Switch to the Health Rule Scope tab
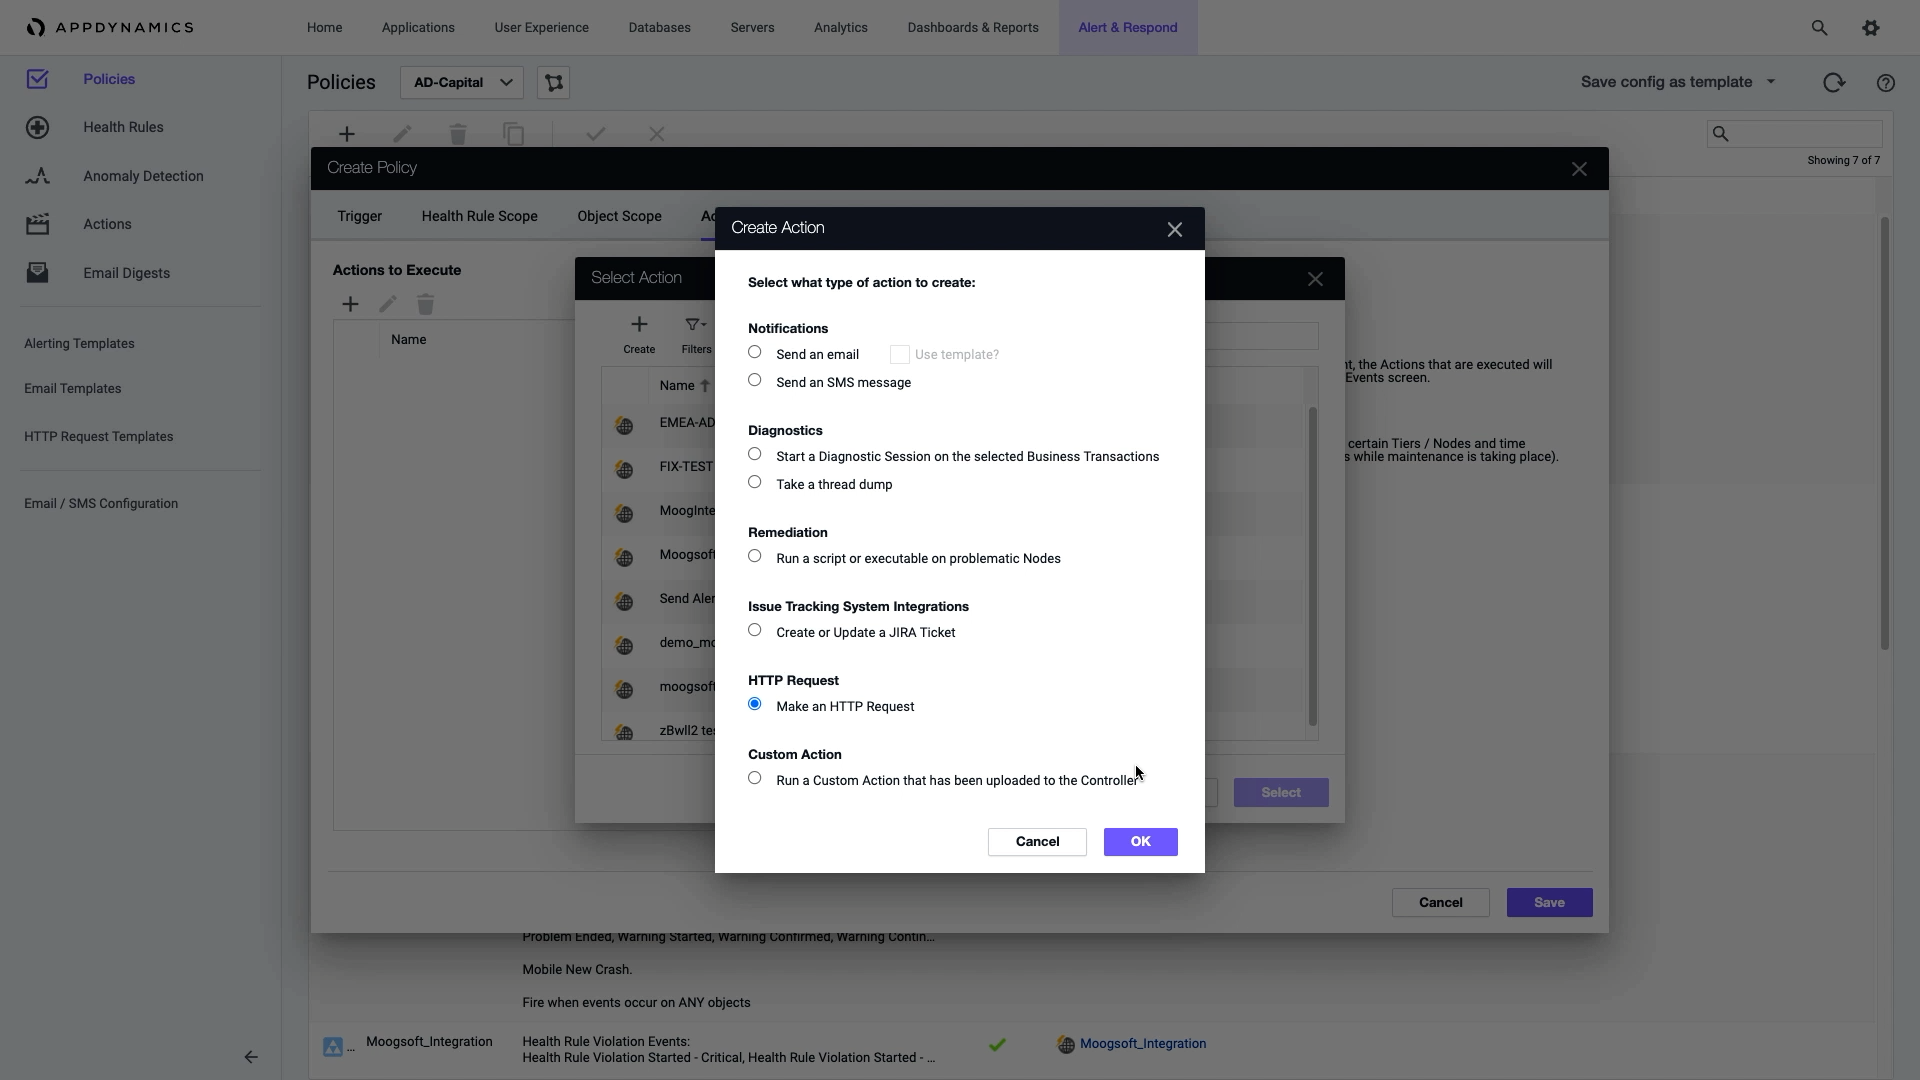The image size is (1920, 1080). (x=479, y=216)
